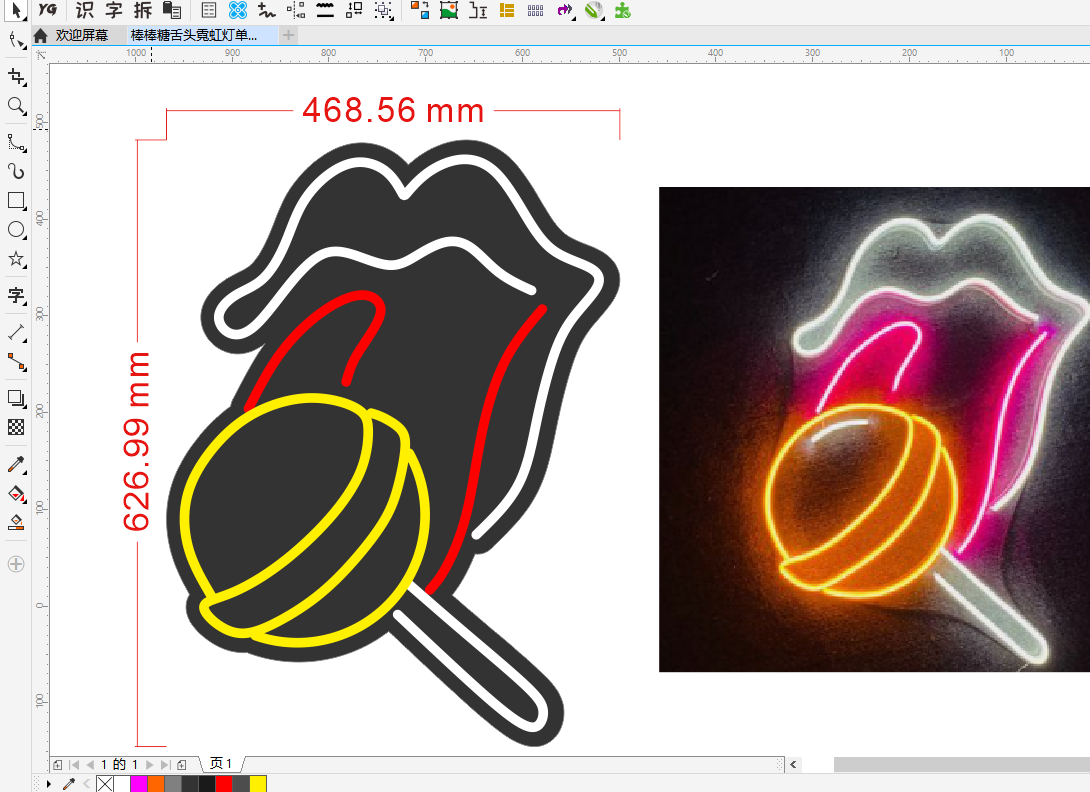Select the Ellipse tool
This screenshot has width=1090, height=792.
point(16,230)
